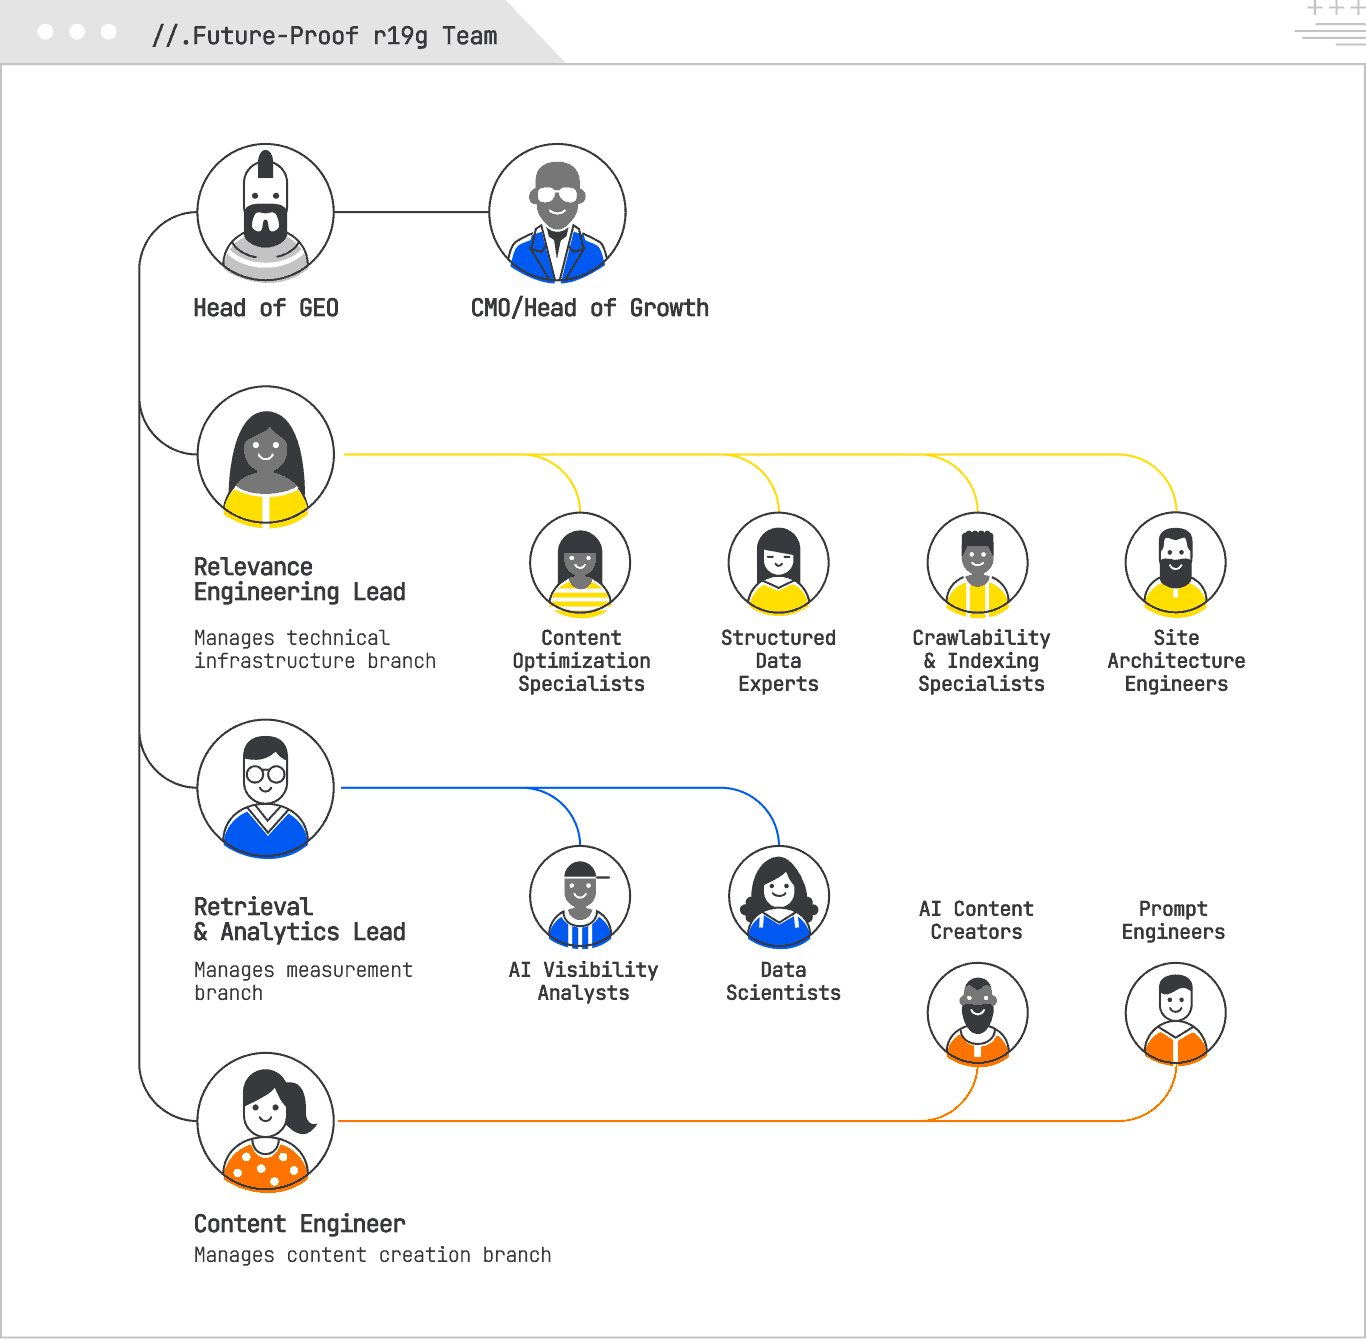Select the Crawlability & Indexing Specialists avatar
Screen dimensions: 1366x1339
tap(977, 564)
